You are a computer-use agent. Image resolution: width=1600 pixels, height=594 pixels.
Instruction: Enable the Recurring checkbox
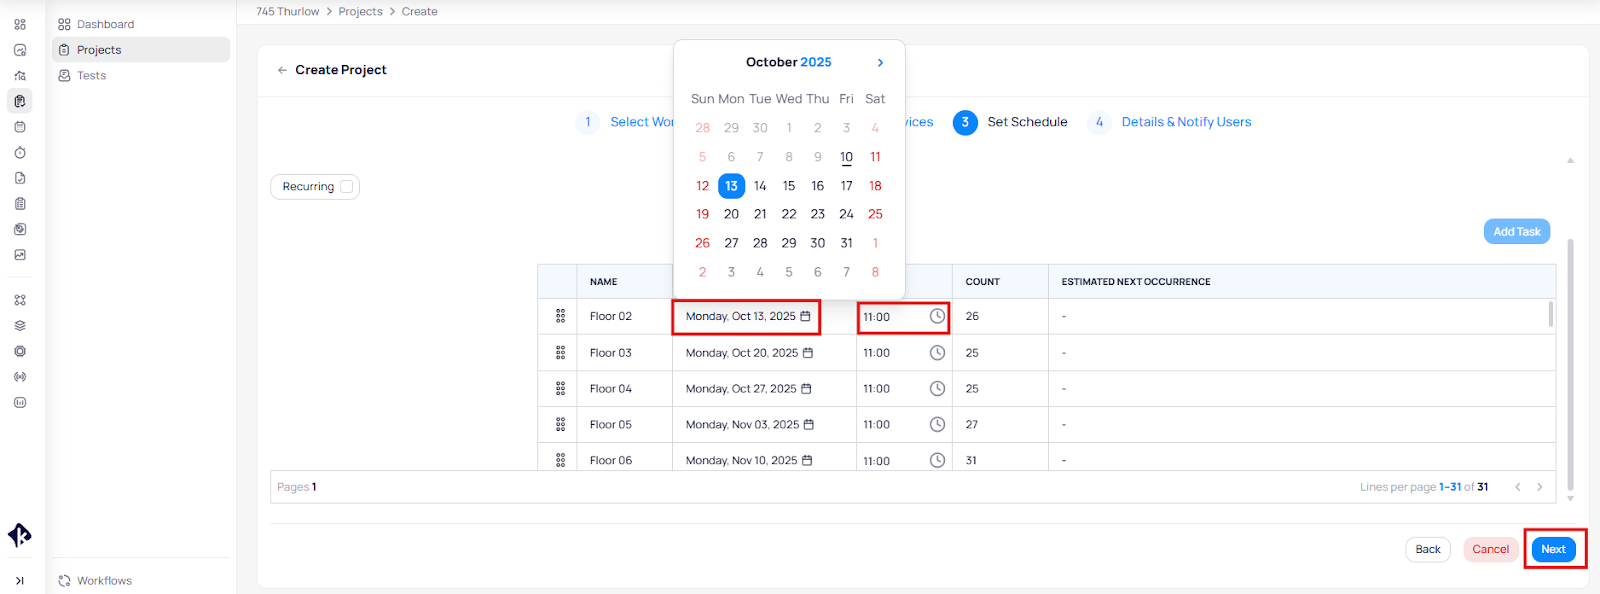347,187
